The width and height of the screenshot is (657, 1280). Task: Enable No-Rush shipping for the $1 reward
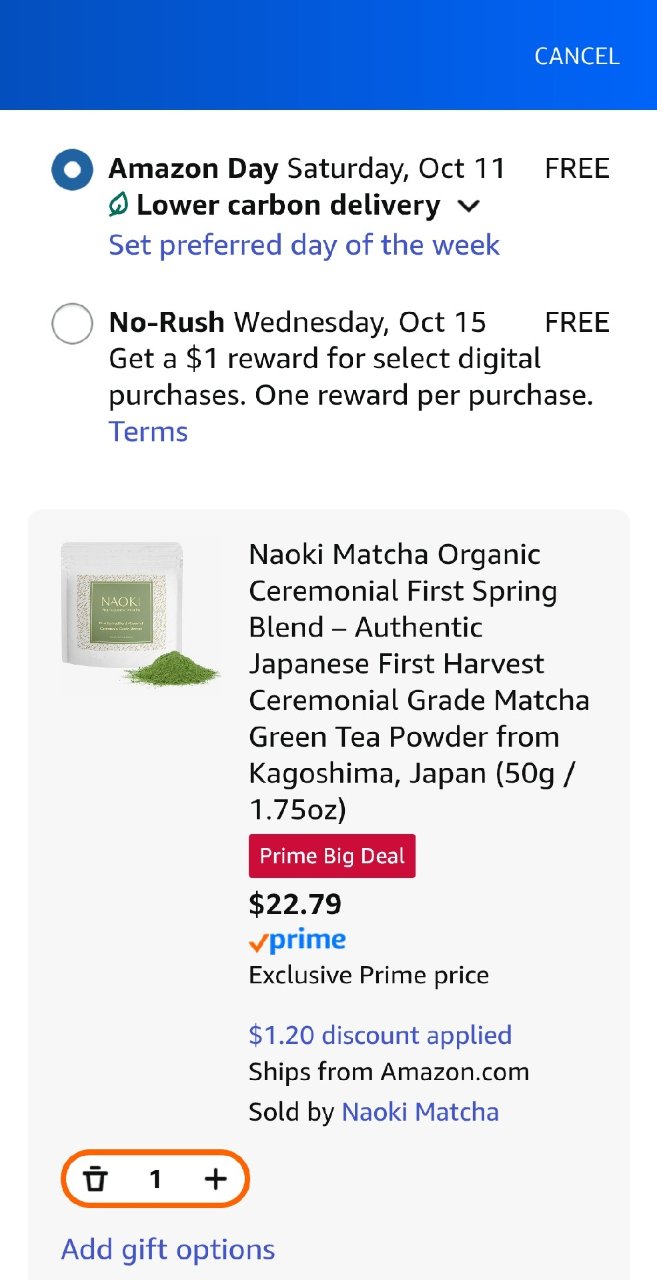click(71, 323)
